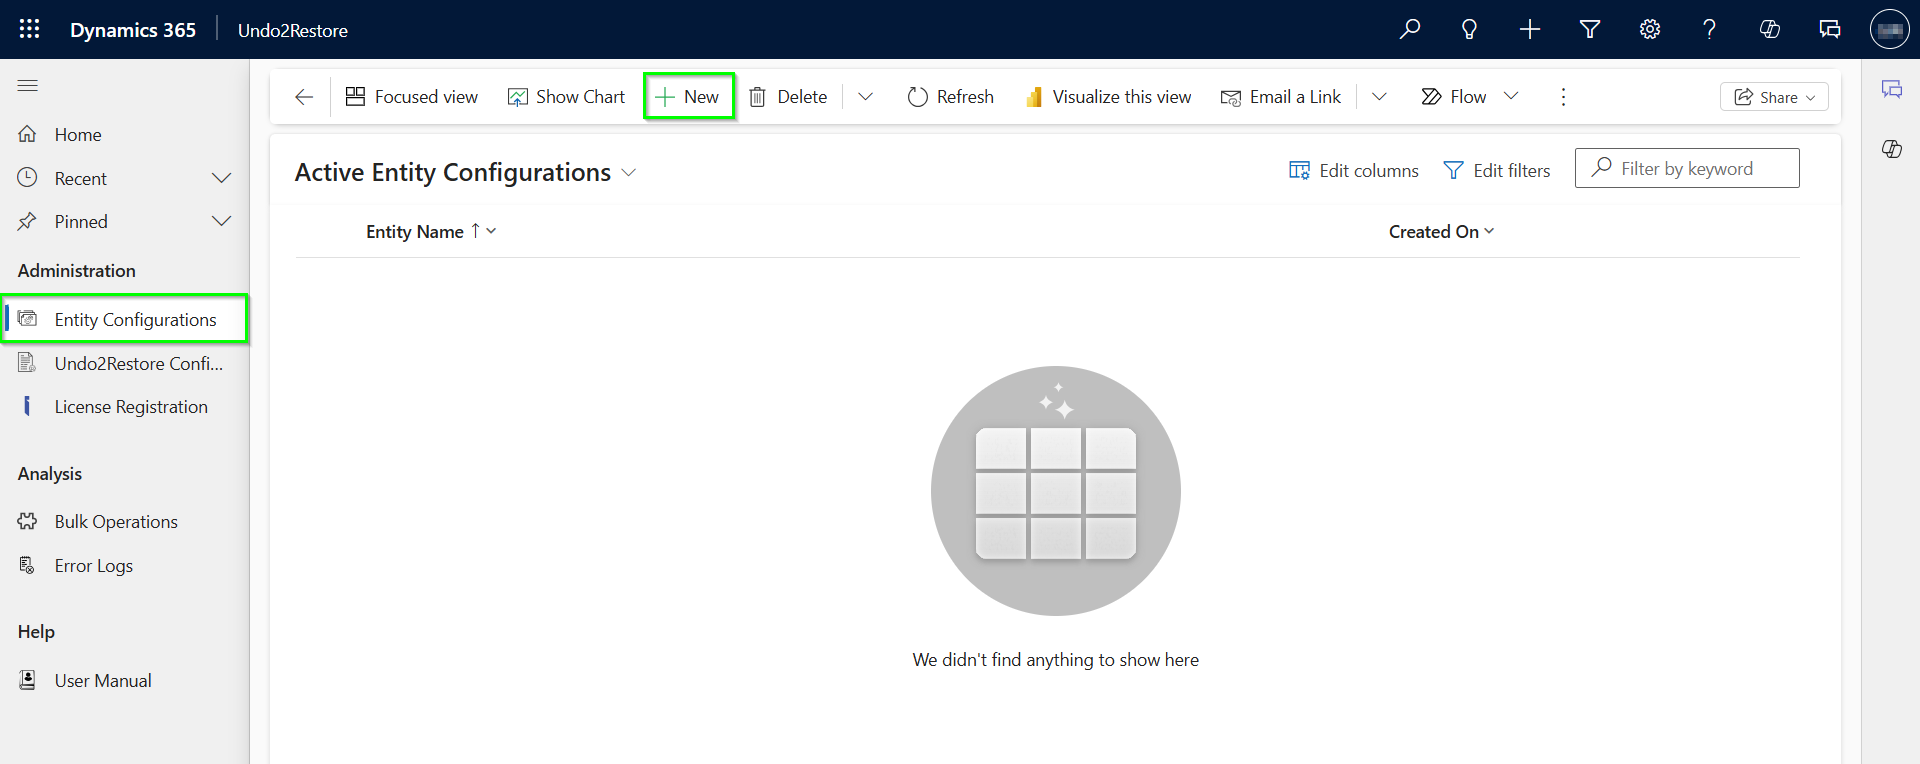The height and width of the screenshot is (764, 1920).
Task: Click the search magnifier icon in header
Action: [x=1410, y=29]
